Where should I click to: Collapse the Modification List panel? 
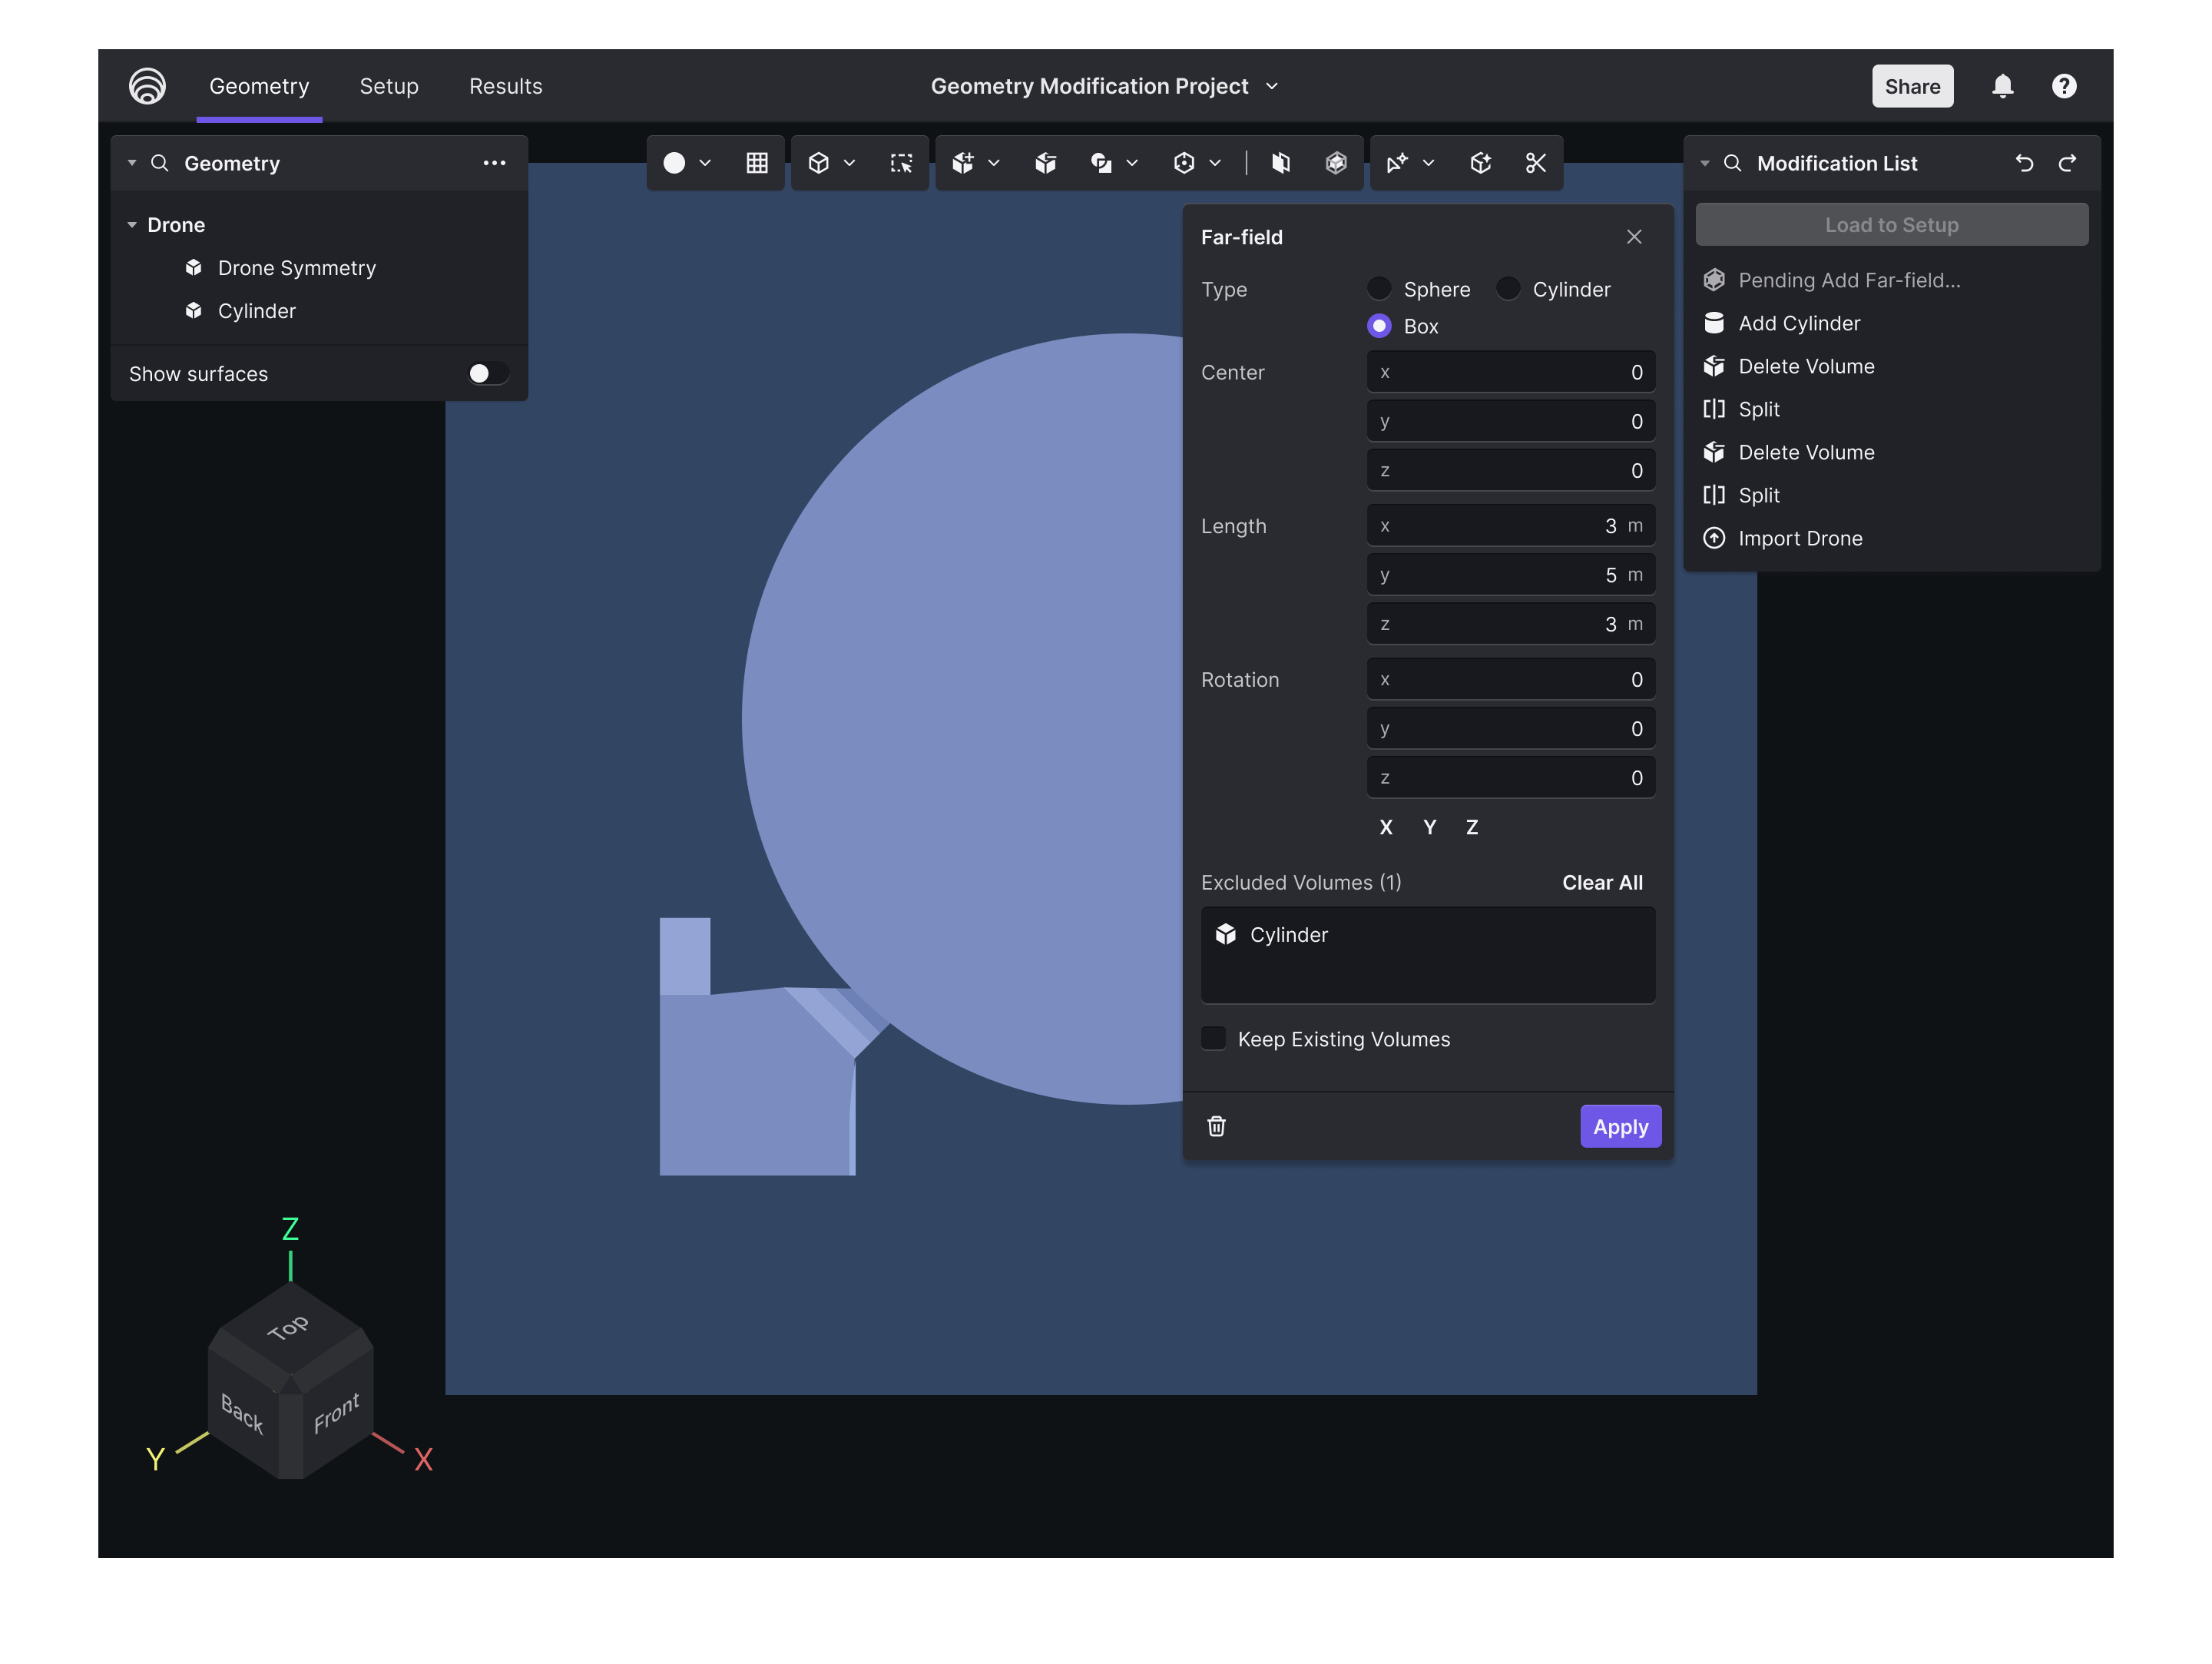coord(1705,163)
